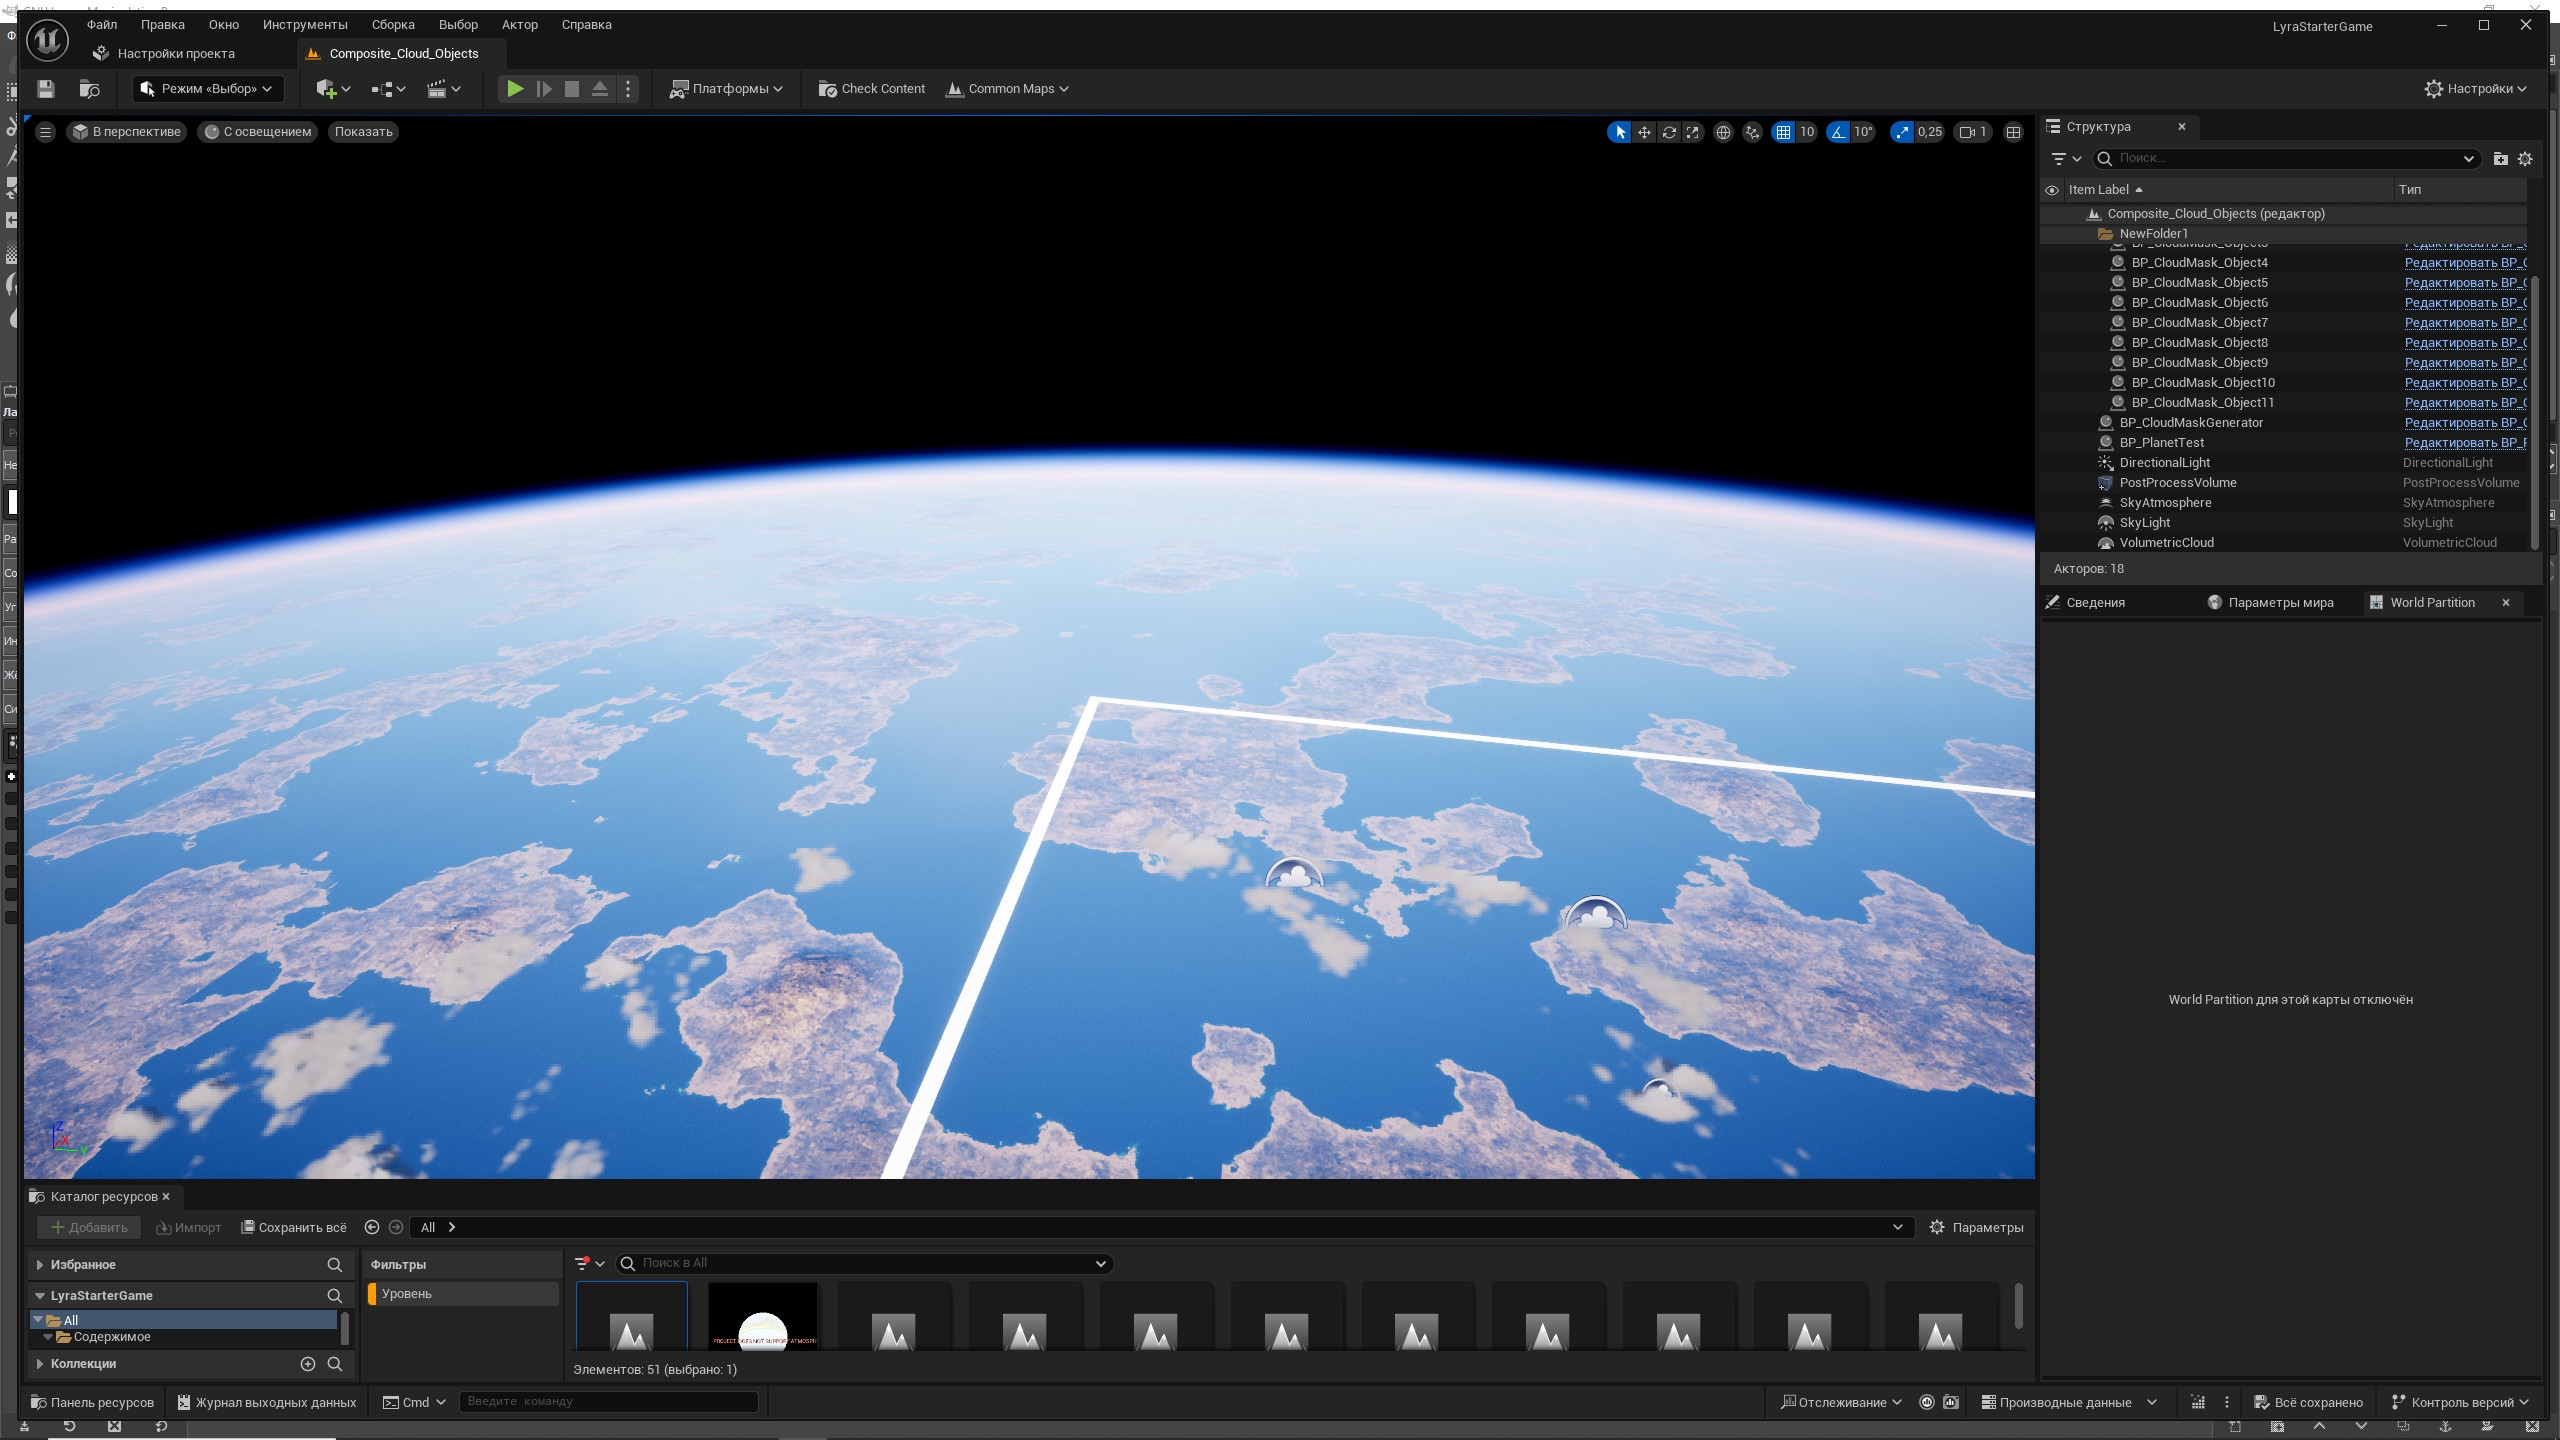
Task: Click the Check Content button
Action: (x=872, y=89)
